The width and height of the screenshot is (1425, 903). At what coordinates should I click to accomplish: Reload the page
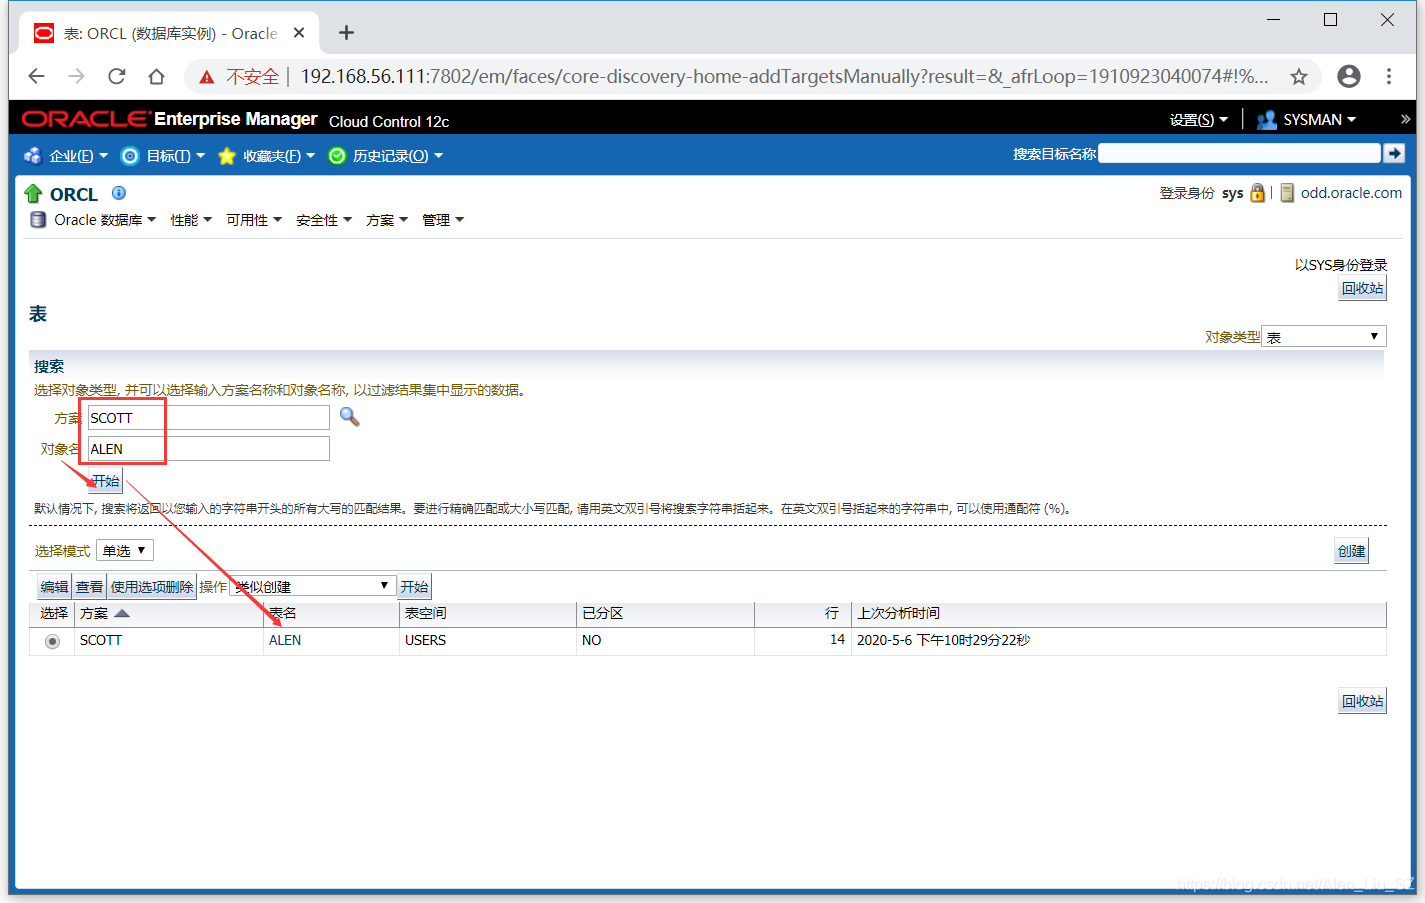(117, 76)
